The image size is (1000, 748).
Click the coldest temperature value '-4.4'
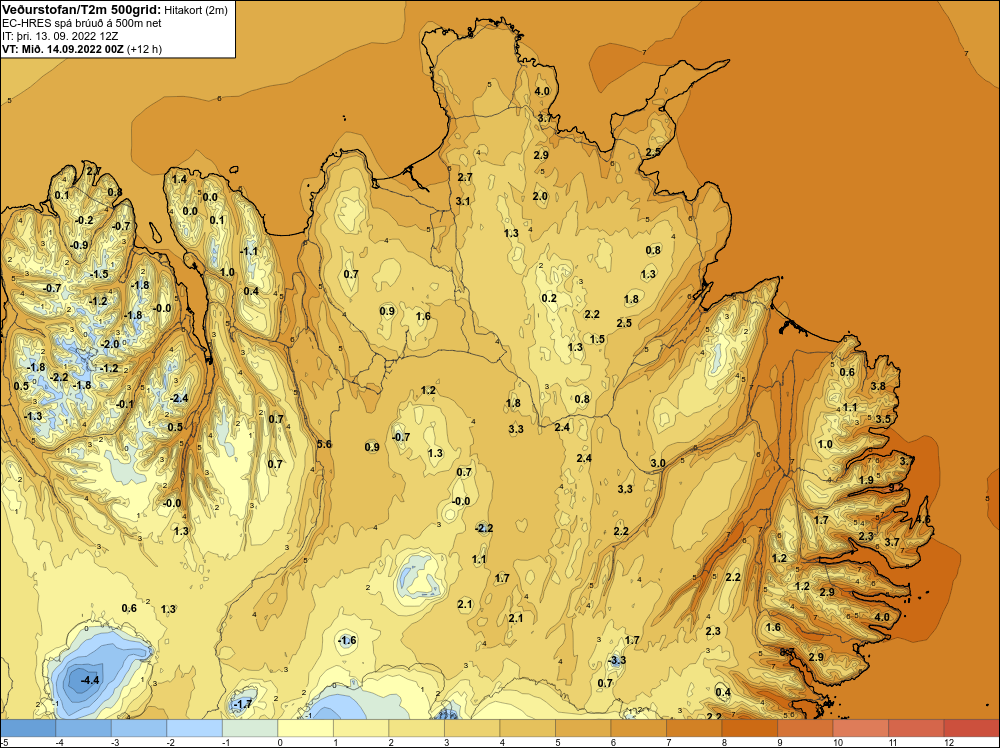(x=90, y=680)
